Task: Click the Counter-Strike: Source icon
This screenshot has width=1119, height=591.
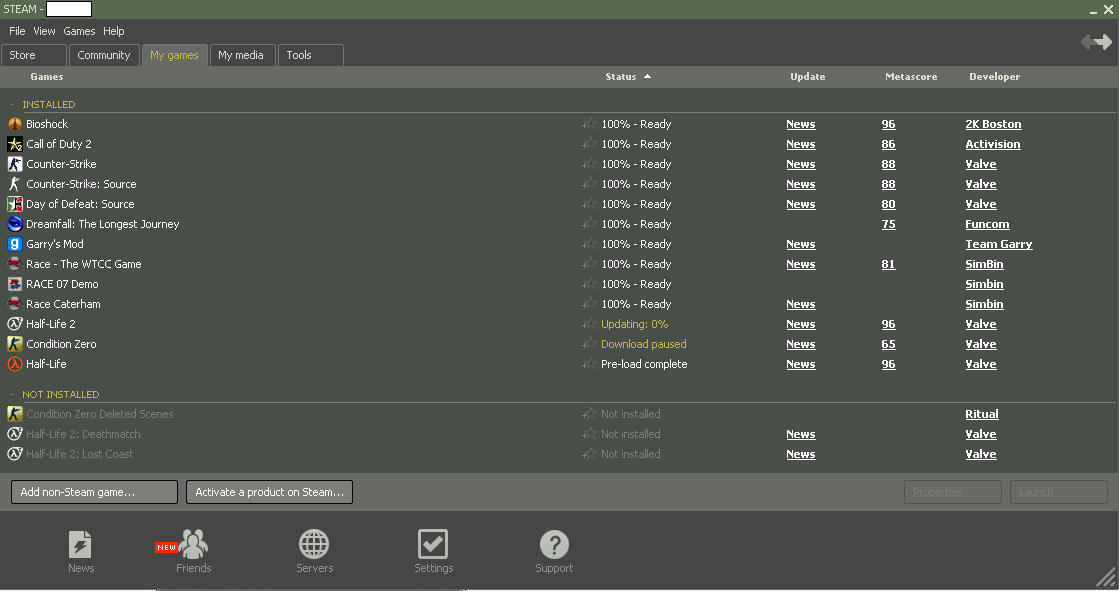Action: [14, 184]
